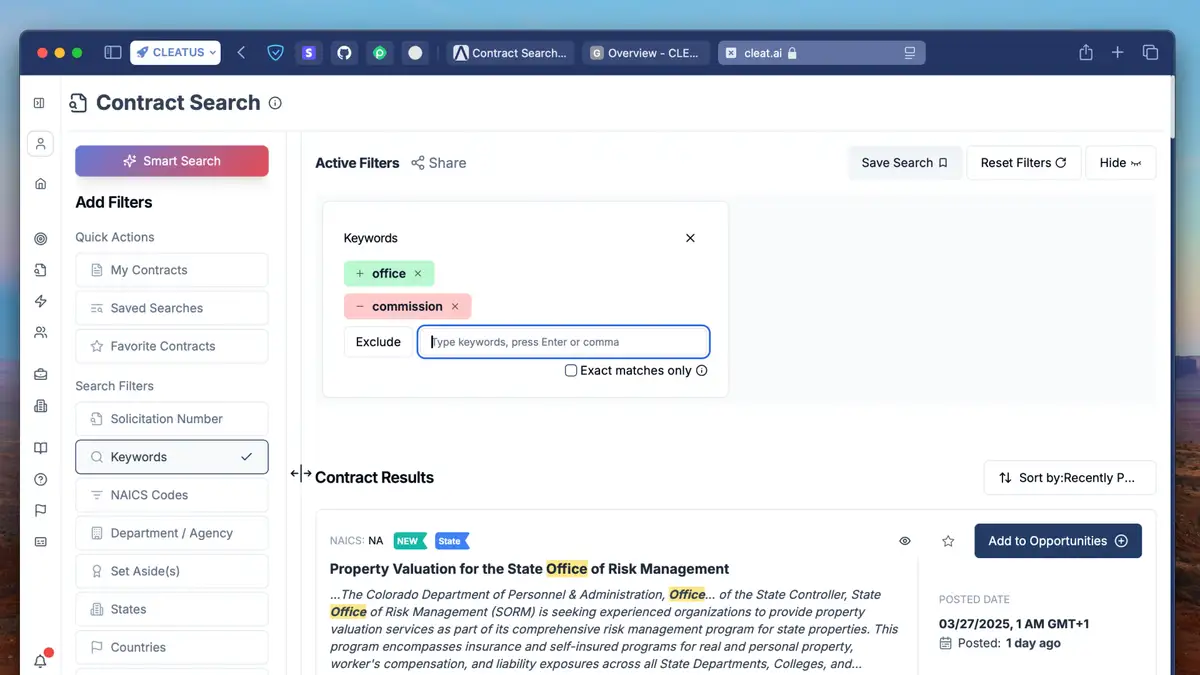Expand the NAICS Codes filter
The width and height of the screenshot is (1200, 675).
pos(172,495)
